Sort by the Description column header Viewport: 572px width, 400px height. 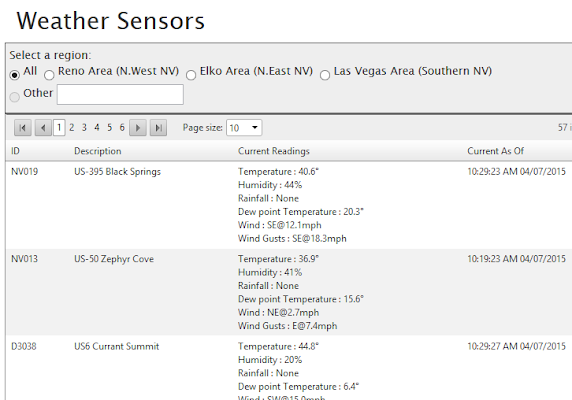98,151
